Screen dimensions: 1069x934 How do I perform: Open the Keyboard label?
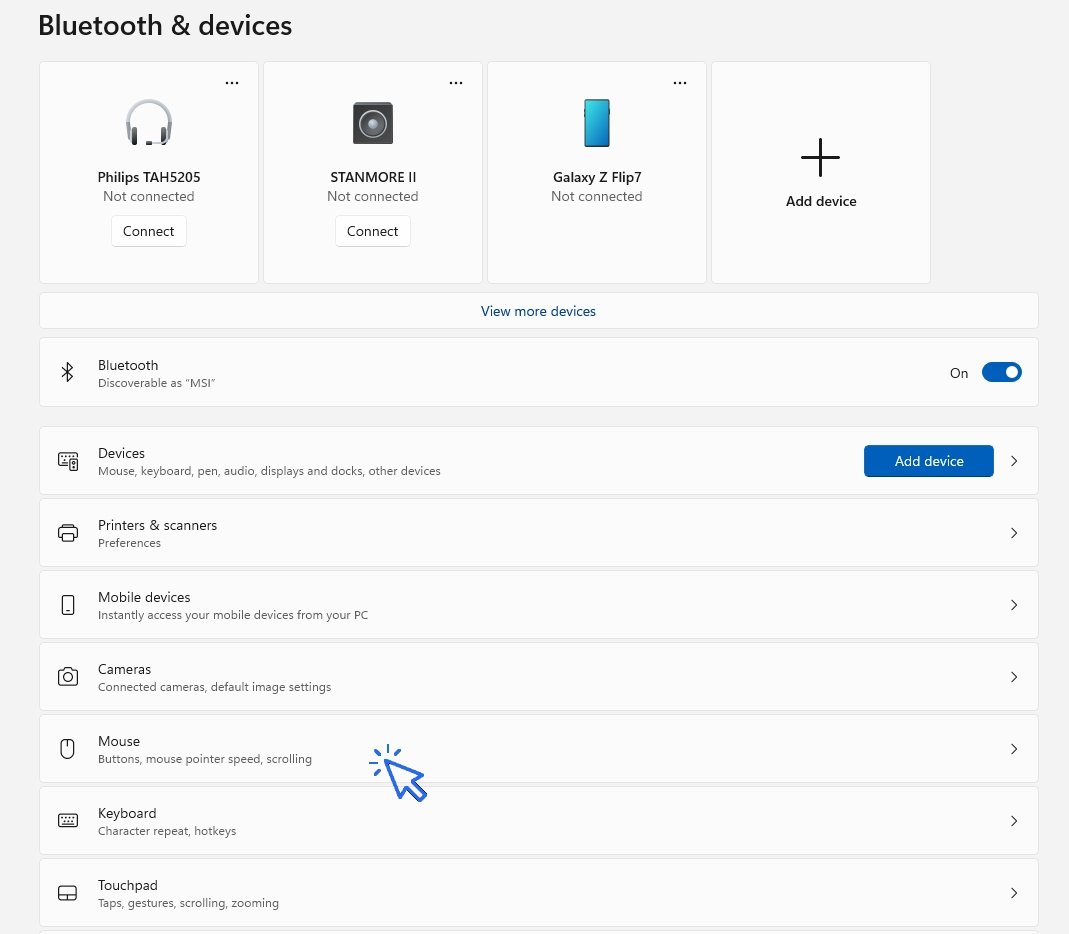click(127, 813)
